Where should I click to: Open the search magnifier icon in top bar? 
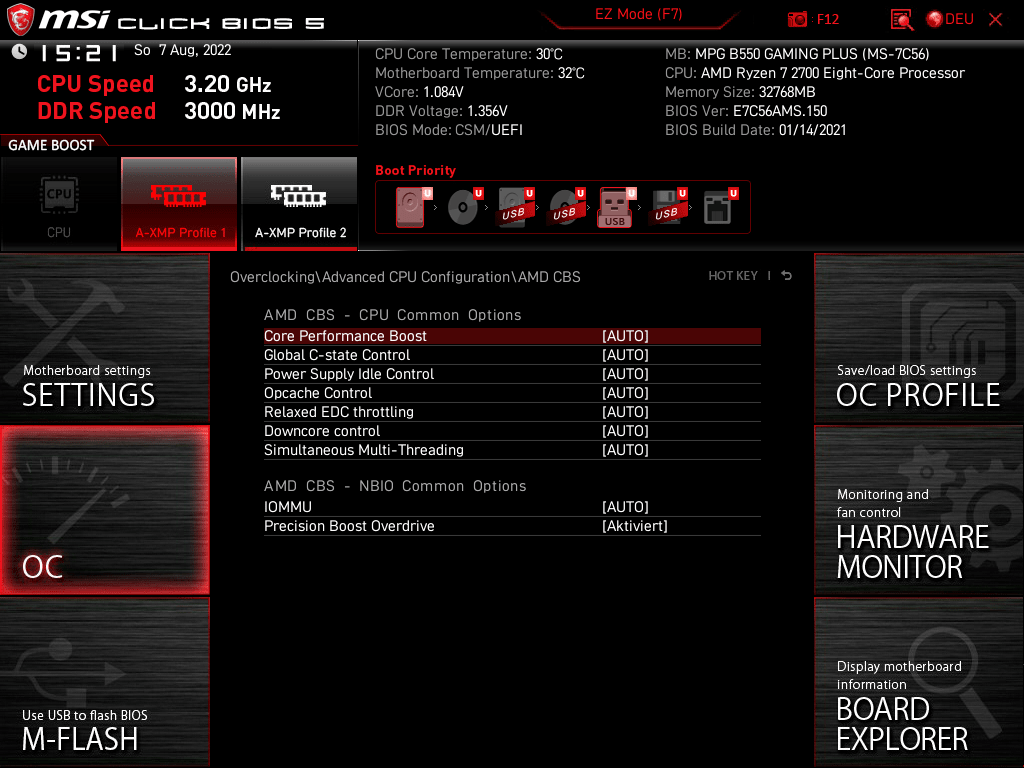(901, 18)
